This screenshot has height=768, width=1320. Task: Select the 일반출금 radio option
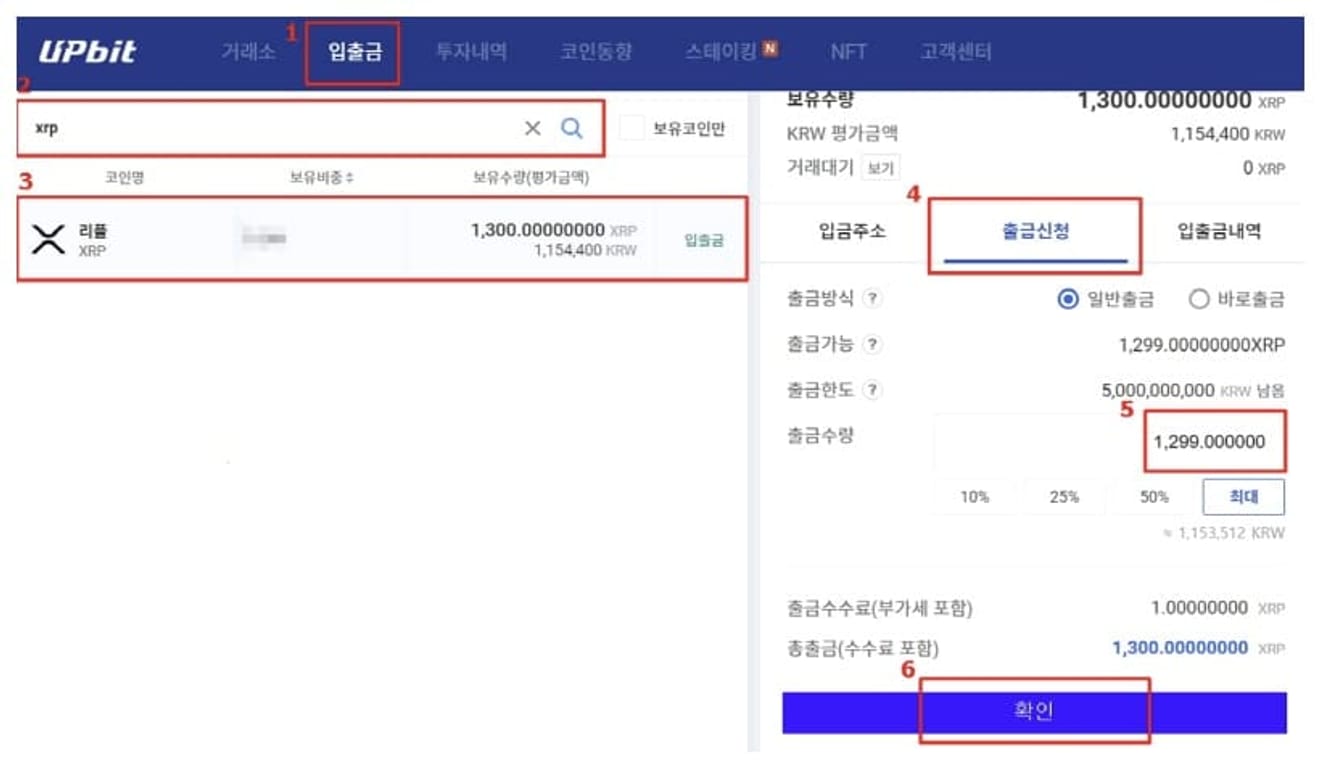tap(1068, 299)
